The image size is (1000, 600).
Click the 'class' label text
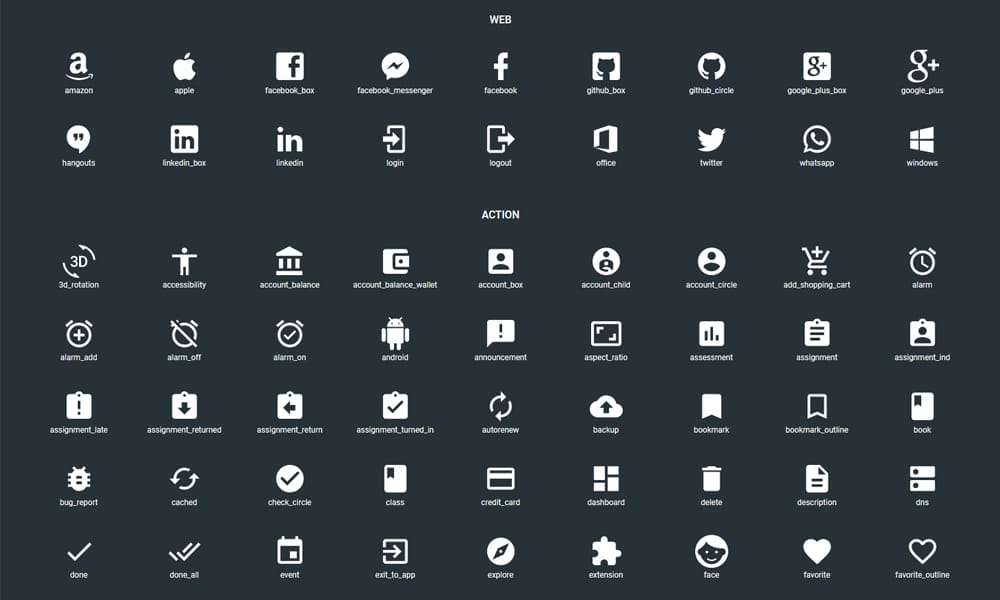pos(395,502)
